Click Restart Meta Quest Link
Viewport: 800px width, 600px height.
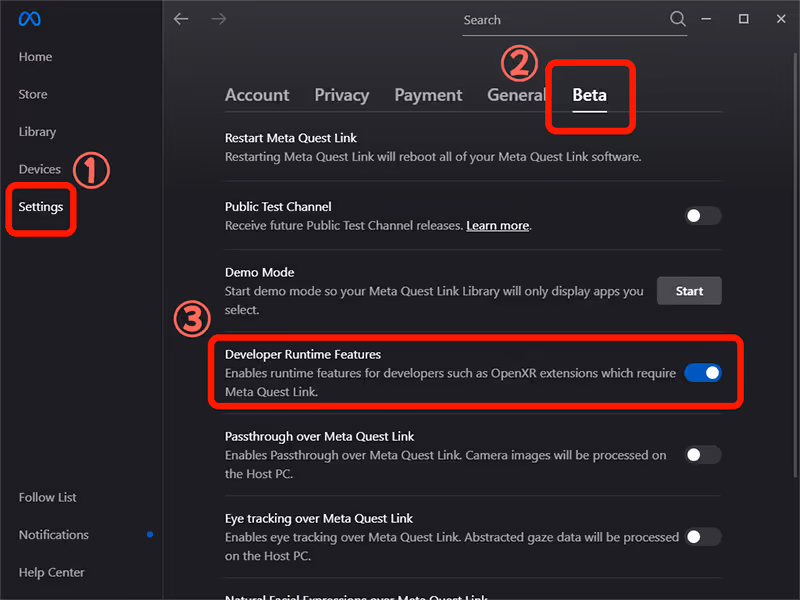pyautogui.click(x=291, y=137)
